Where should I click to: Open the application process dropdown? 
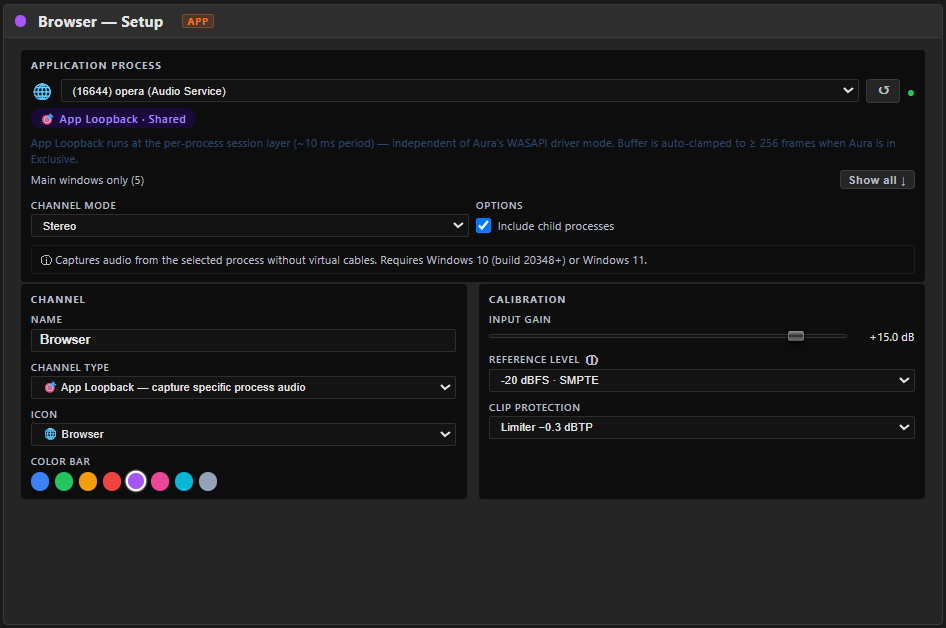(x=460, y=90)
